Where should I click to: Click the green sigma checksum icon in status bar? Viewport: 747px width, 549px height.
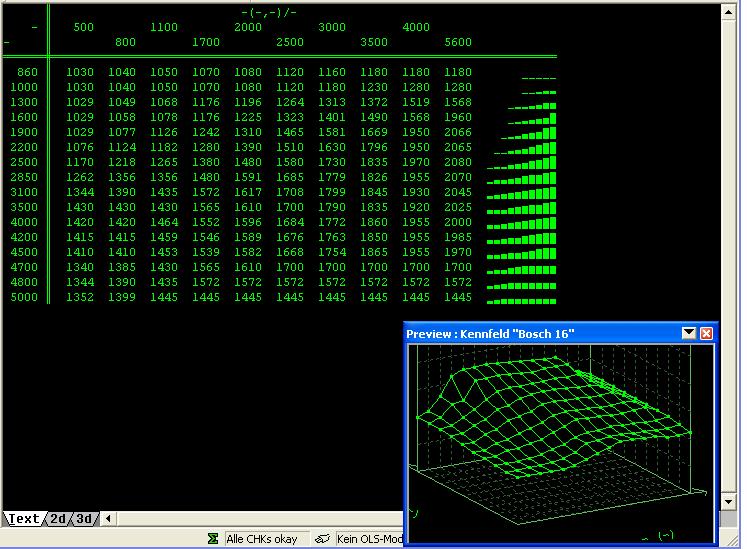tap(213, 539)
